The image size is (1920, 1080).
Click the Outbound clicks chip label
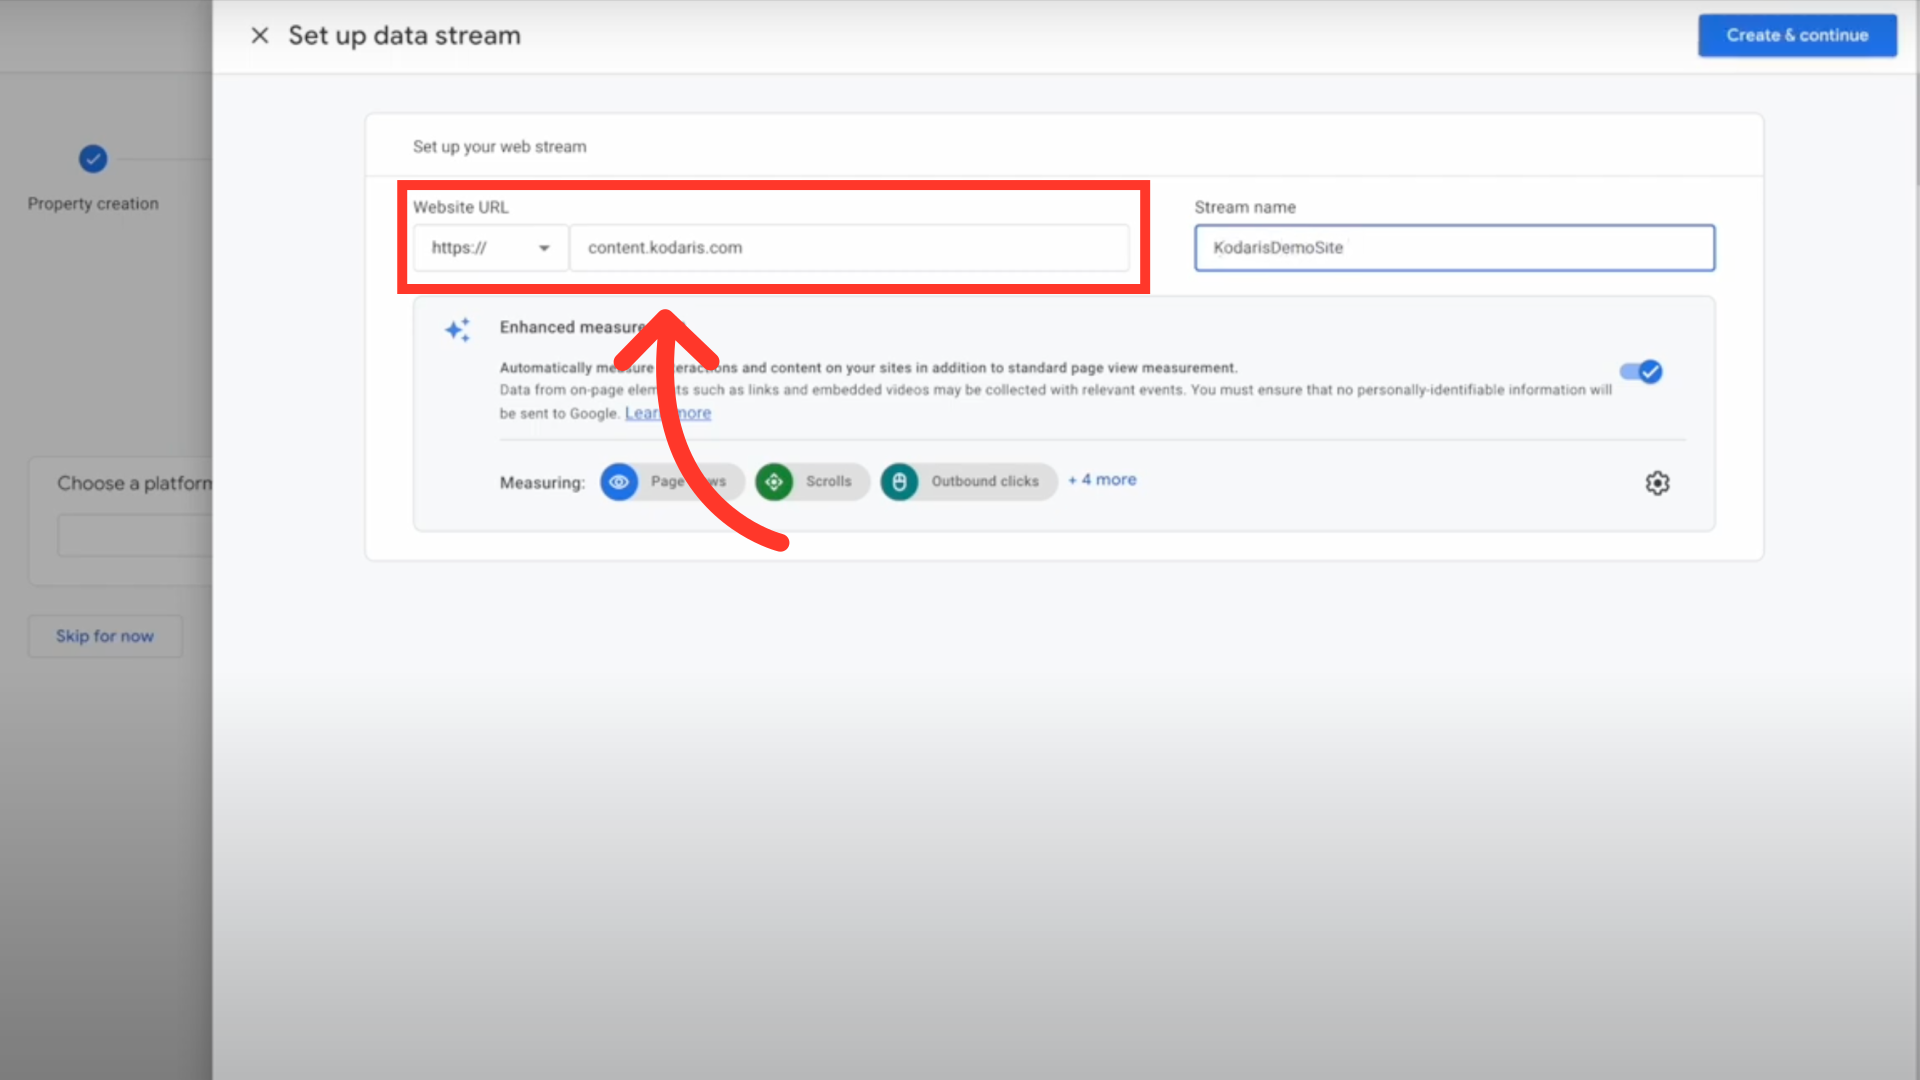pyautogui.click(x=985, y=482)
